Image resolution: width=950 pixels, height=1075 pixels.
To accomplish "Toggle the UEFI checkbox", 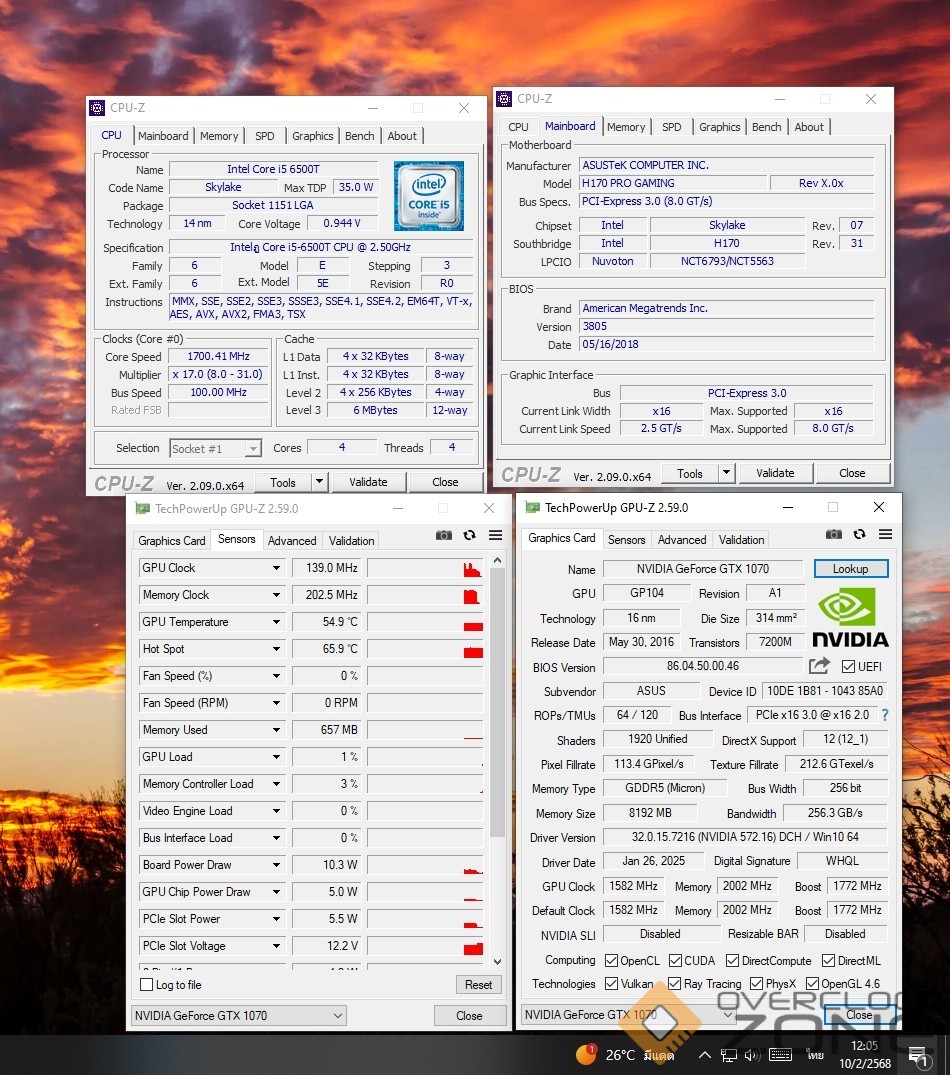I will (849, 666).
